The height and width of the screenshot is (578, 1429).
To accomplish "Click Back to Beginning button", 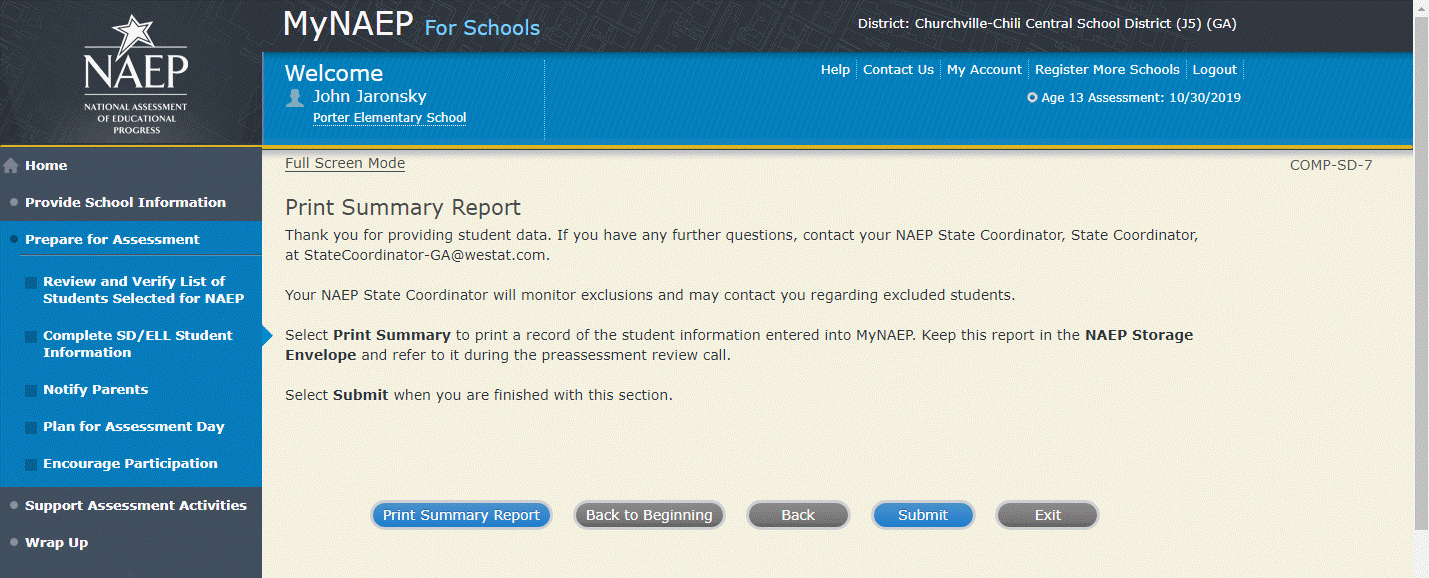I will (649, 515).
